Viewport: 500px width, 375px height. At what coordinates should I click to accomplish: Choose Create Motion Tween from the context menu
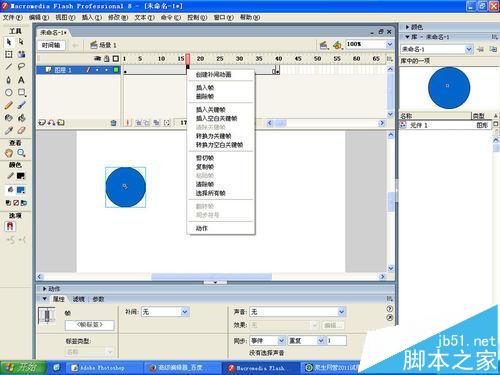tap(214, 75)
